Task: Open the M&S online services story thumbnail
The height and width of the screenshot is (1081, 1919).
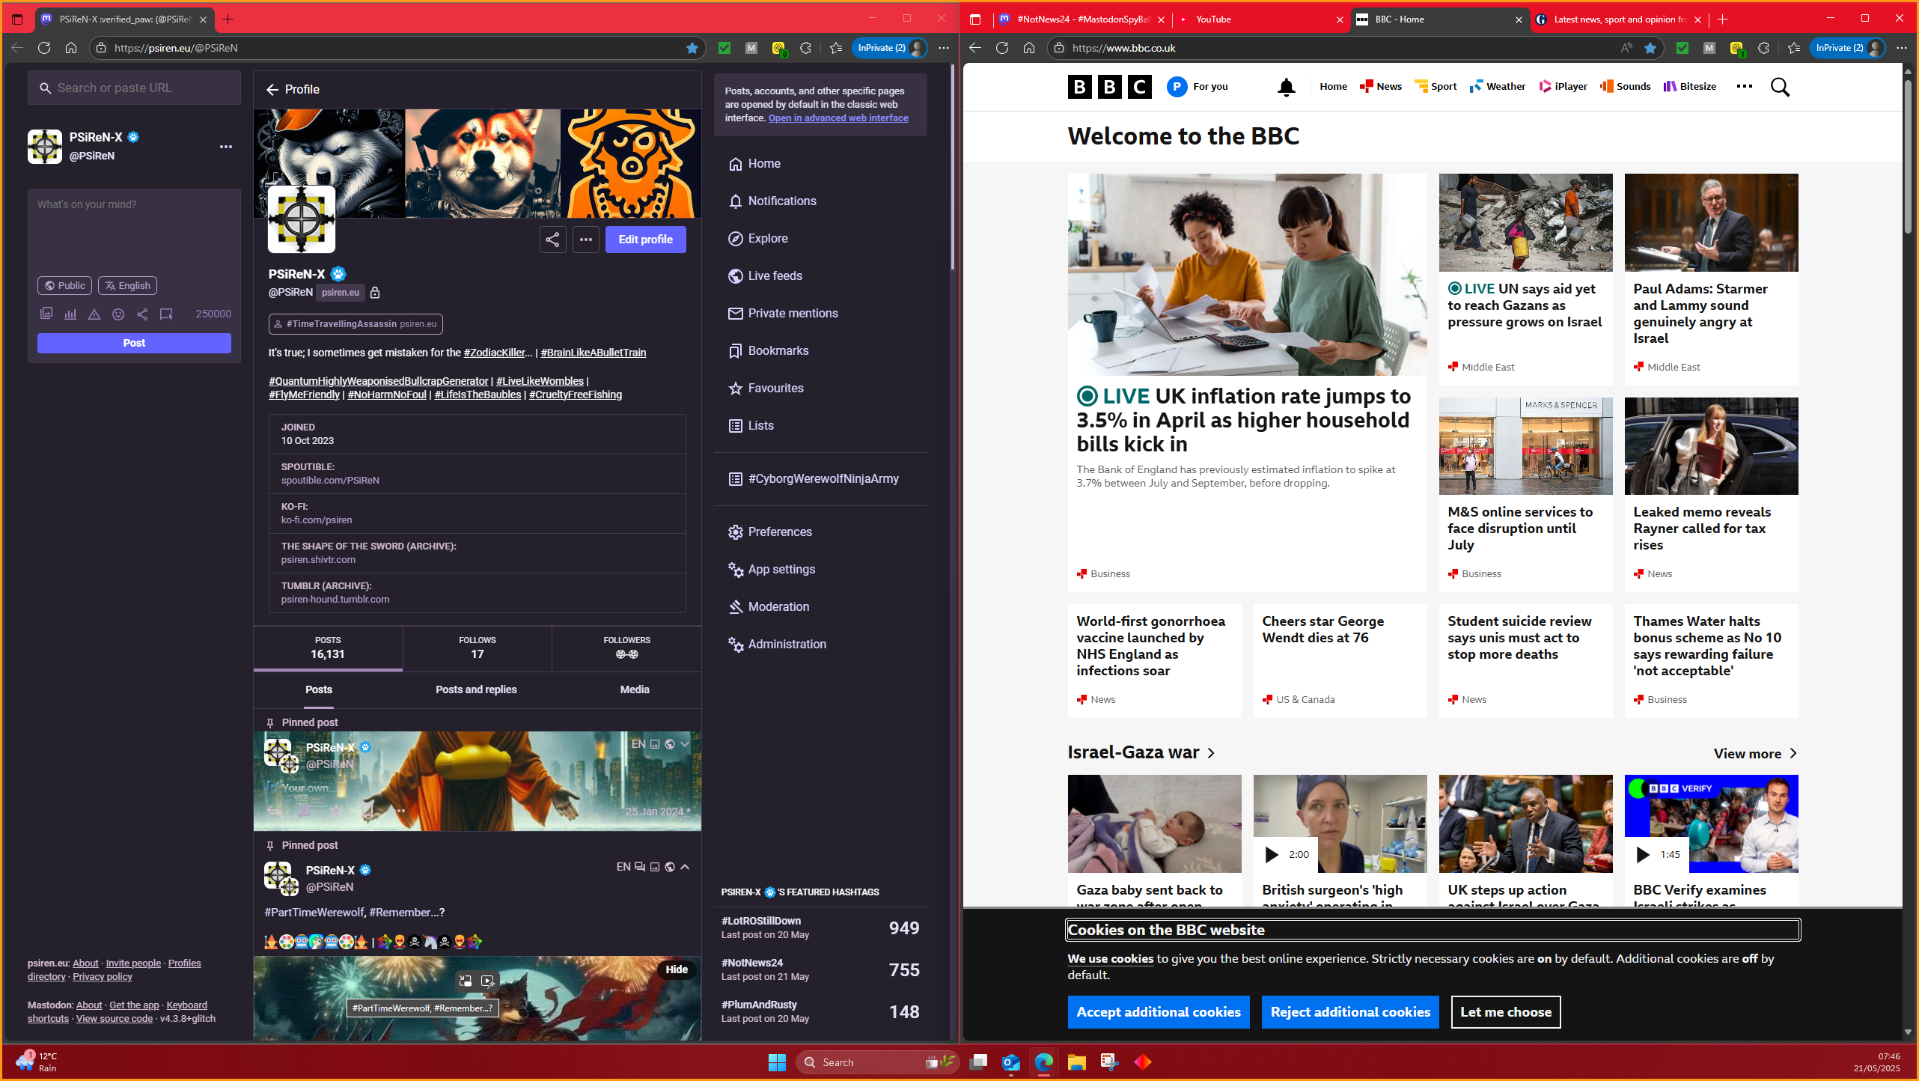Action: pos(1525,446)
